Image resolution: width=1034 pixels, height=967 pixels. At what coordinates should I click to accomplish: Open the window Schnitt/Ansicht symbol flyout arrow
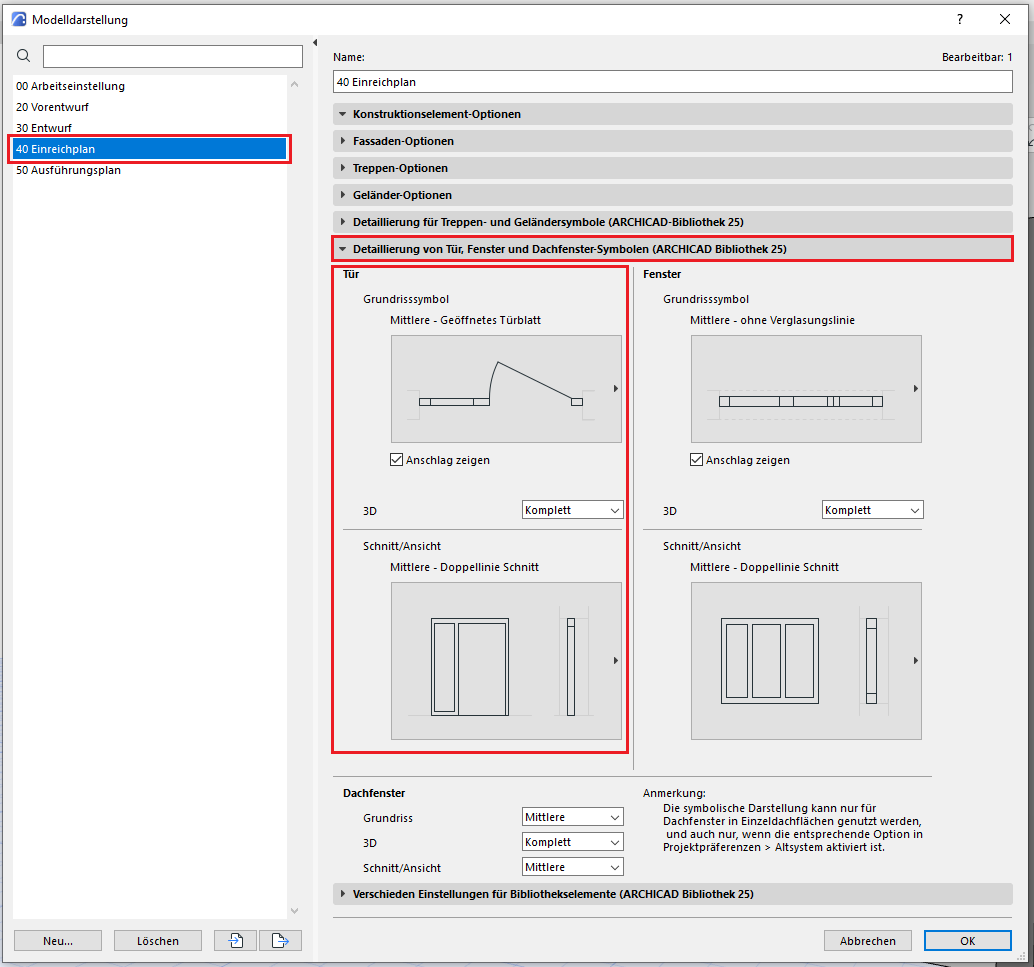[916, 661]
